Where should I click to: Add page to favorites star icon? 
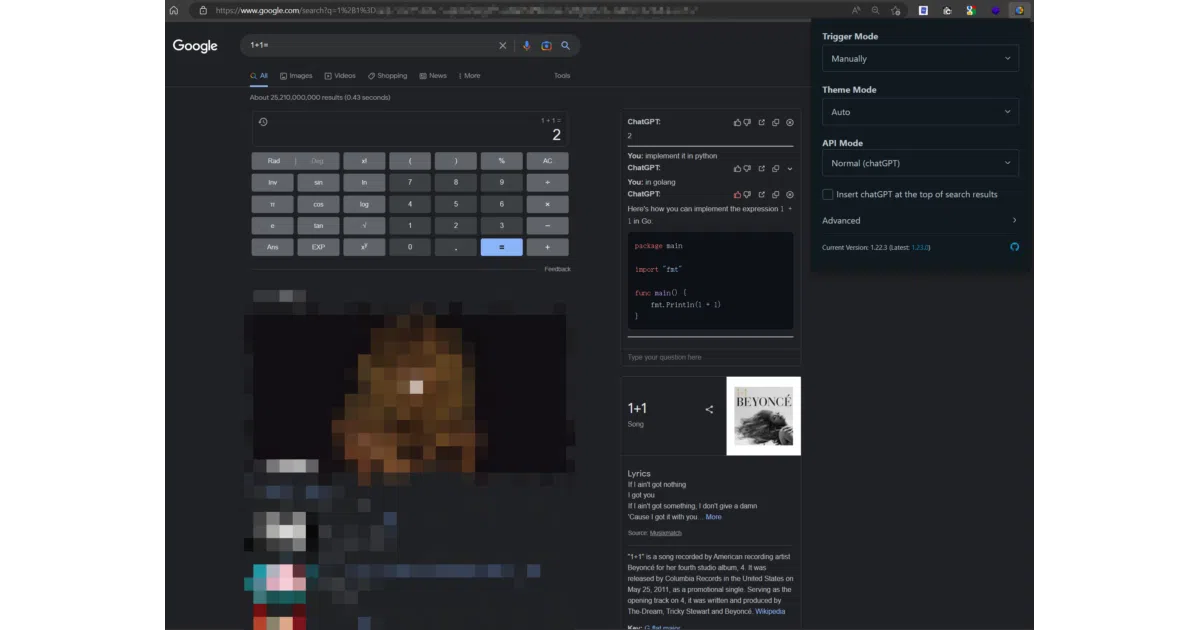895,10
